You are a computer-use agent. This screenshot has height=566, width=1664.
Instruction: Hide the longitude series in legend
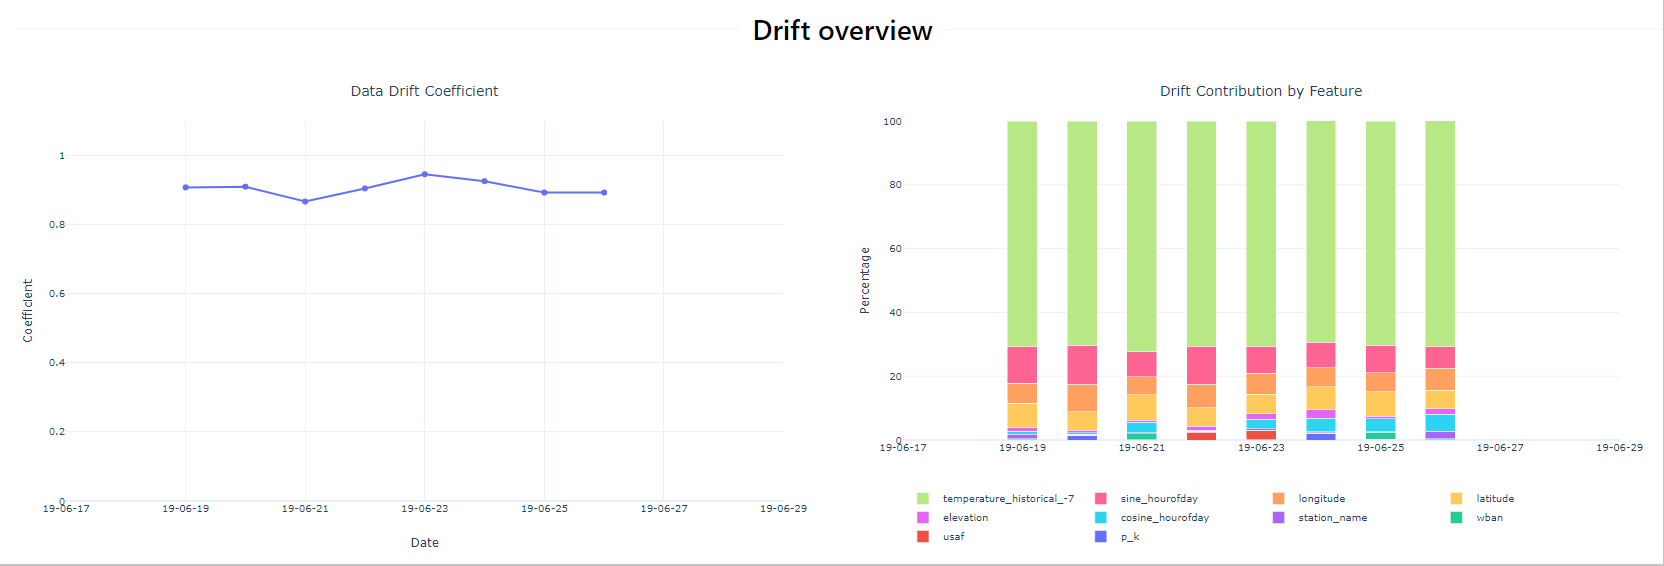[x=1309, y=498]
